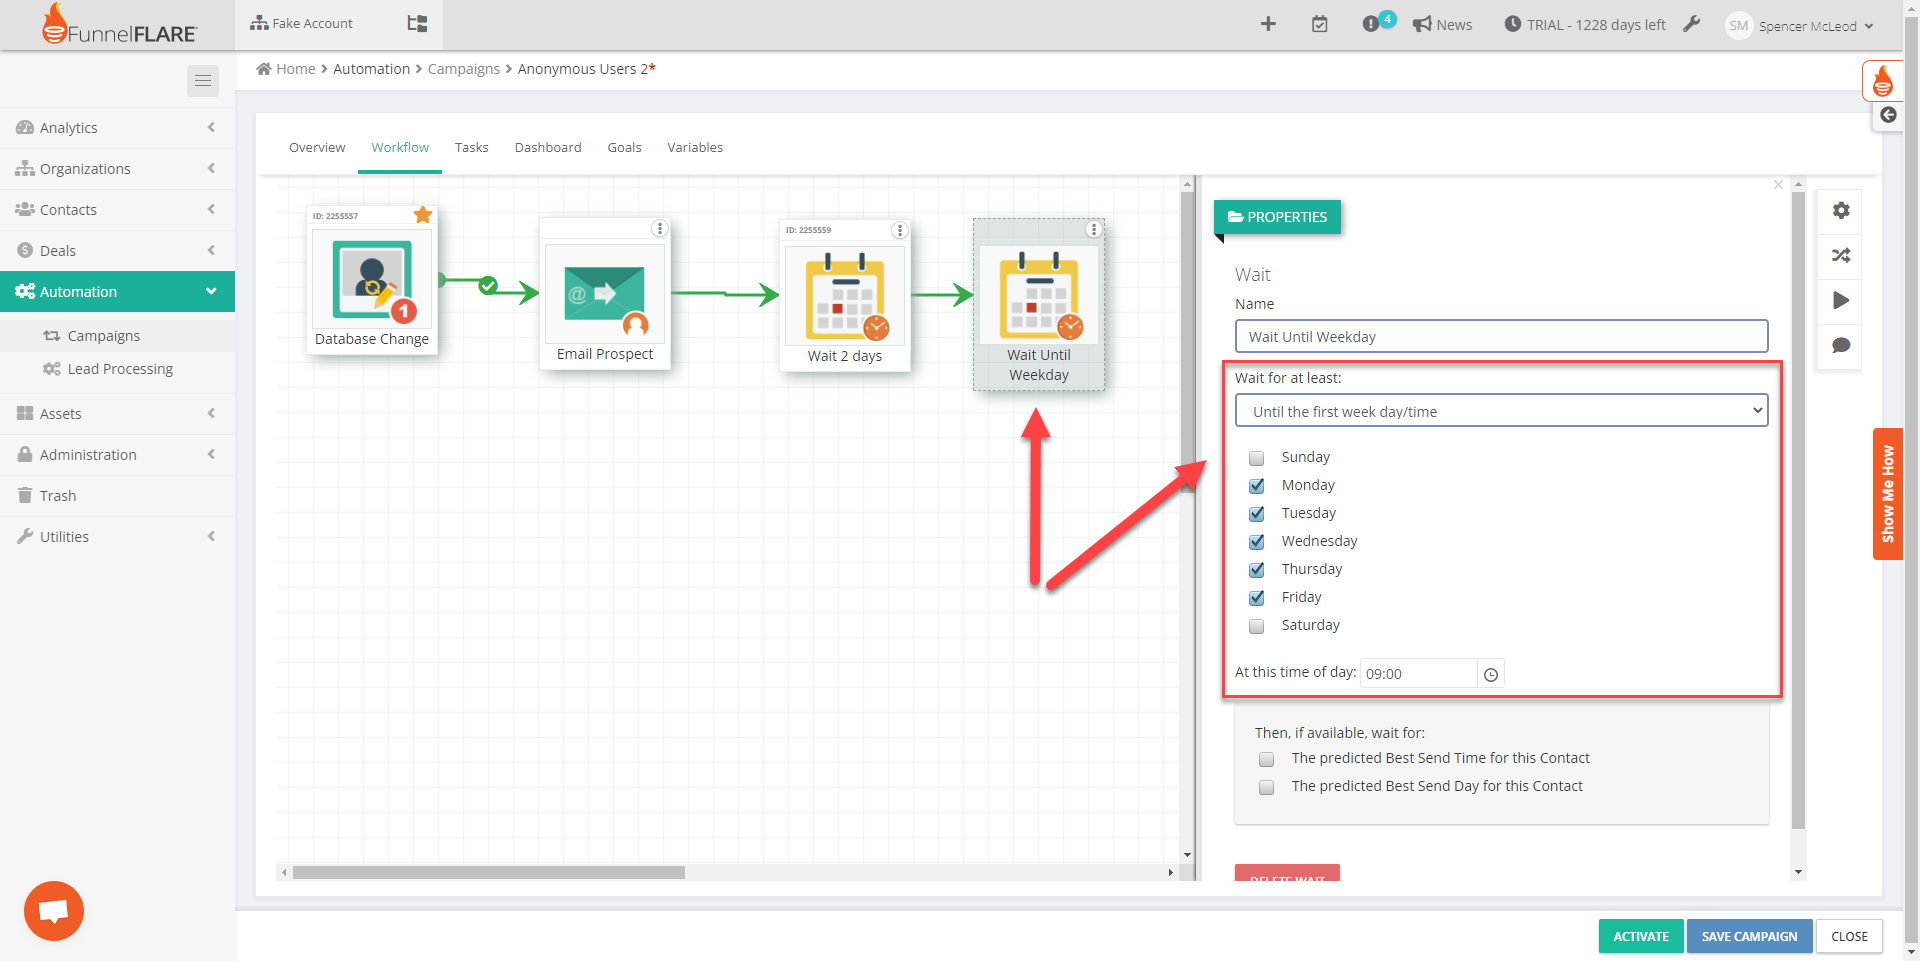Screen dimensions: 1920x961
Task: Check the Sunday checkbox
Action: 1256,458
